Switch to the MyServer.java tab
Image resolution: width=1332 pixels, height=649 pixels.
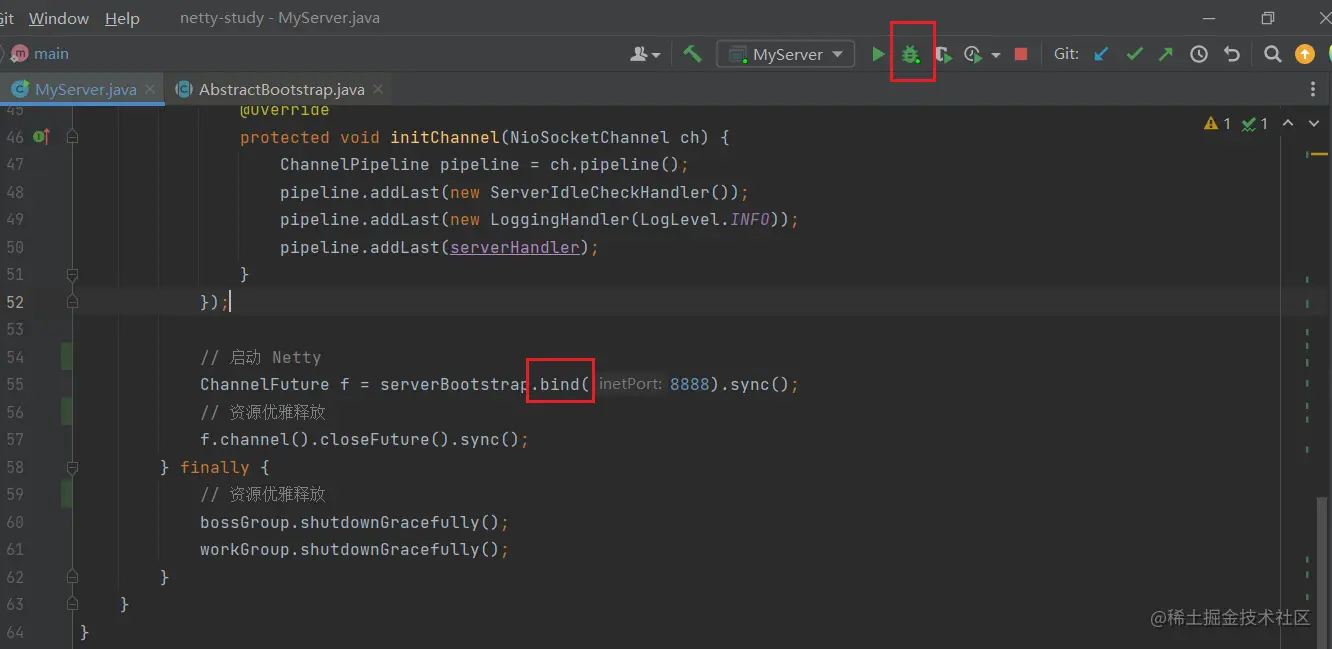point(85,89)
